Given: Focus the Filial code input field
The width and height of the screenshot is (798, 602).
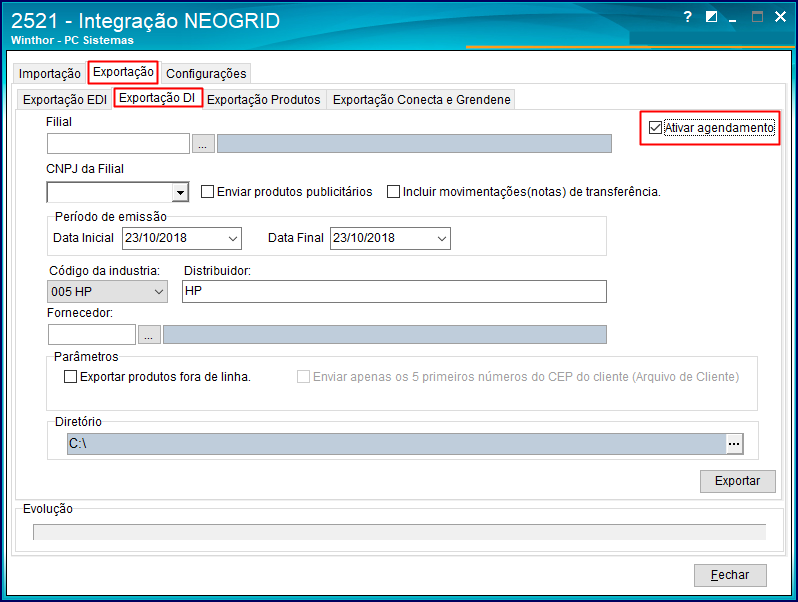Looking at the screenshot, I should coord(118,144).
